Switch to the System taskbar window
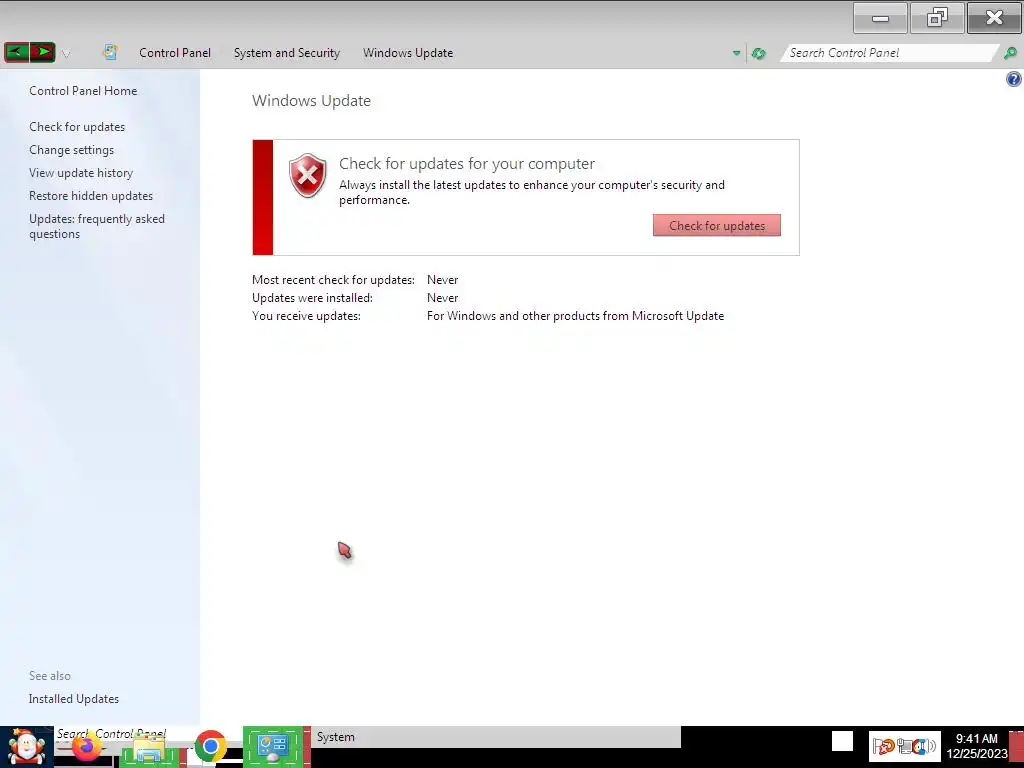The height and width of the screenshot is (768, 1024). 496,737
